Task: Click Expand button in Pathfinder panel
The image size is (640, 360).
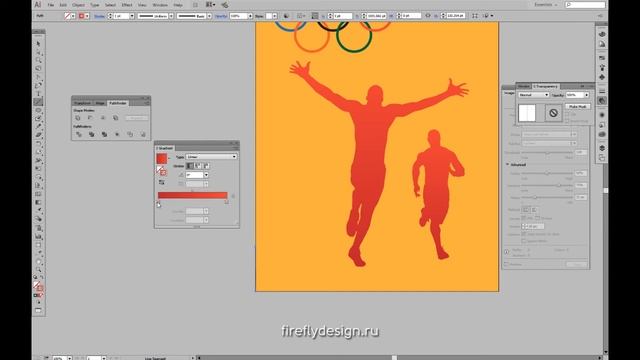Action: click(136, 118)
